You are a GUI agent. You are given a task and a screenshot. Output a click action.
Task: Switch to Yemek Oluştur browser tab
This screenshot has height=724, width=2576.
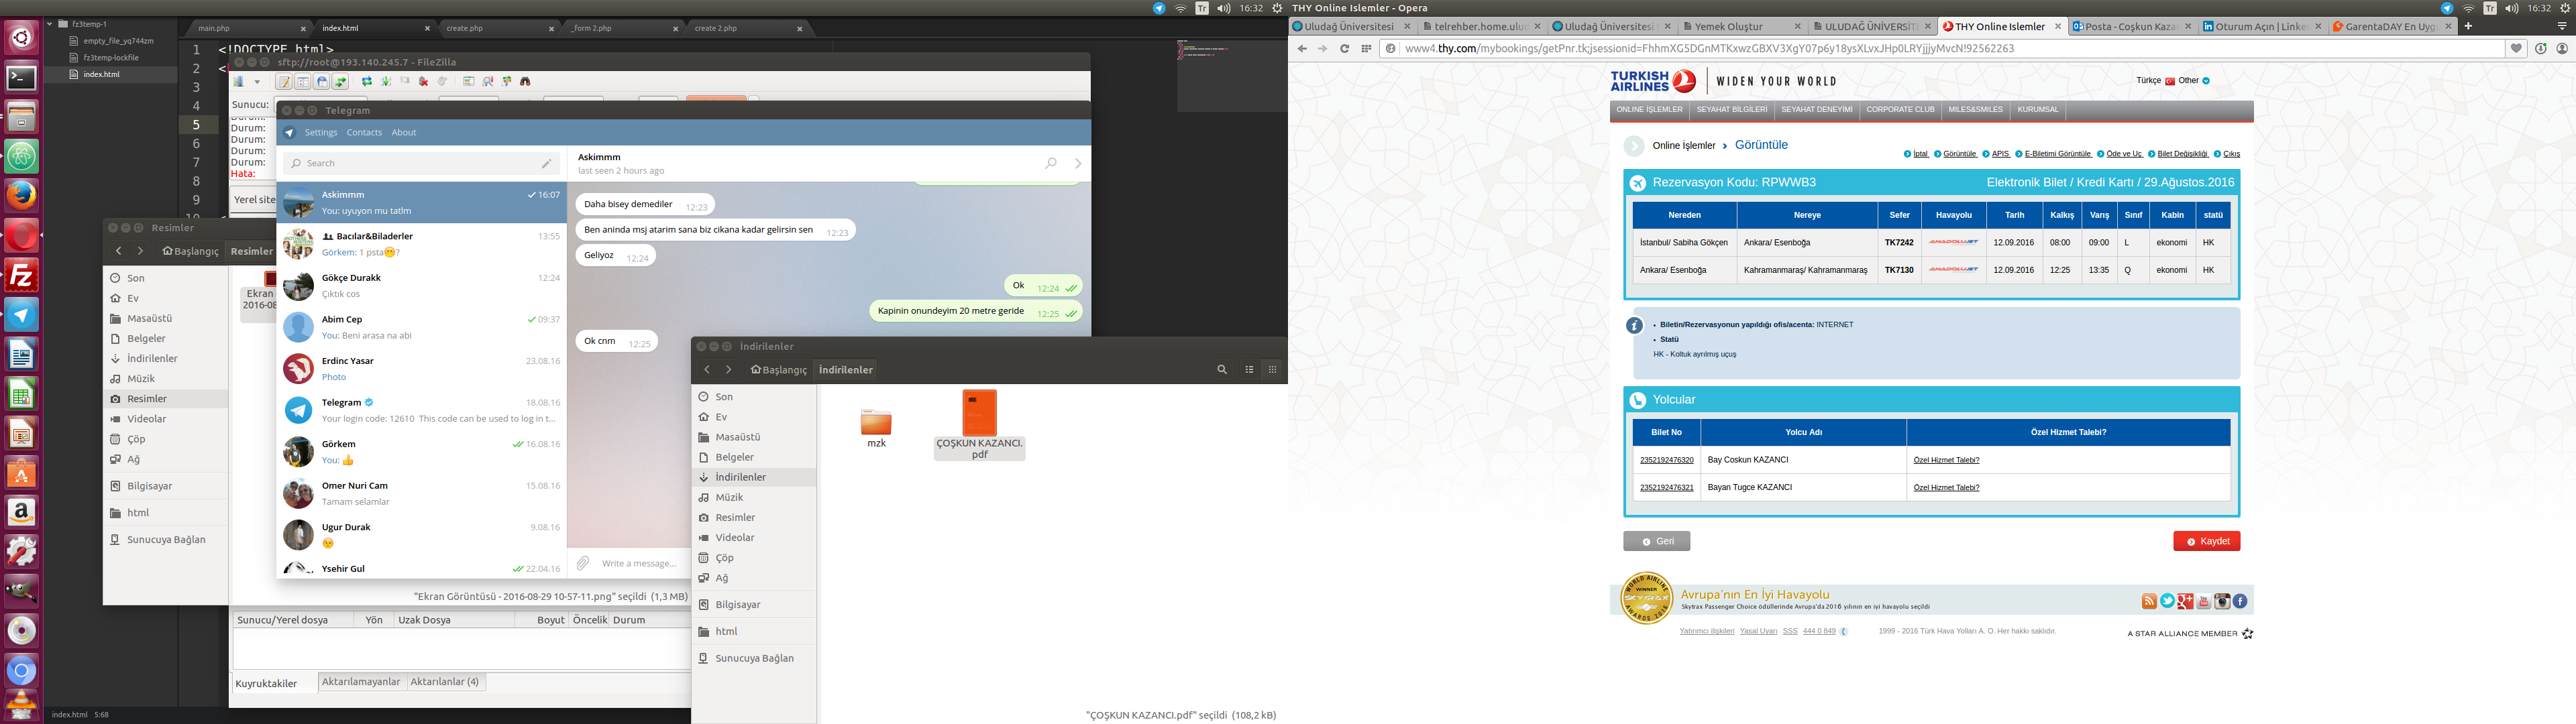click(1742, 27)
